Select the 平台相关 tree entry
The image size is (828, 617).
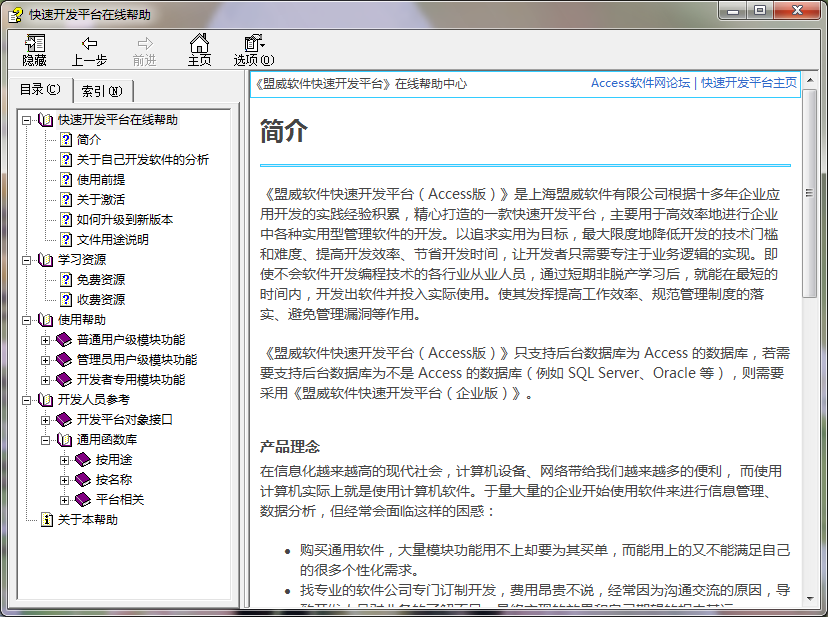[x=120, y=500]
